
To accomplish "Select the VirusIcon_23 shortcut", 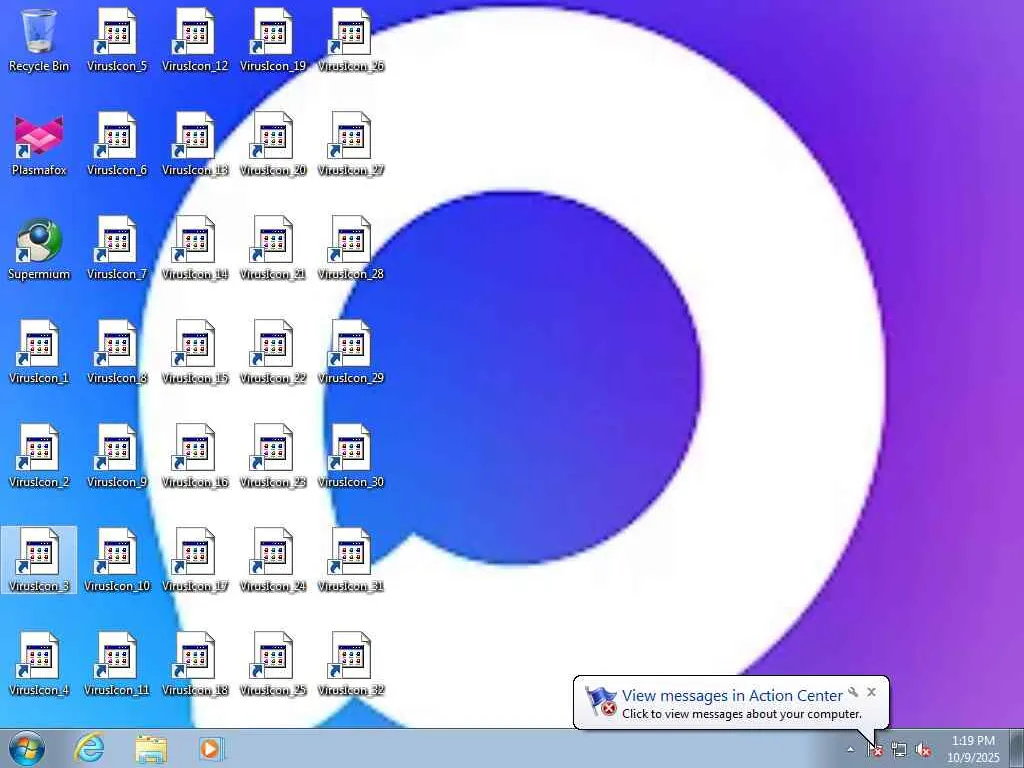I will coord(273,456).
